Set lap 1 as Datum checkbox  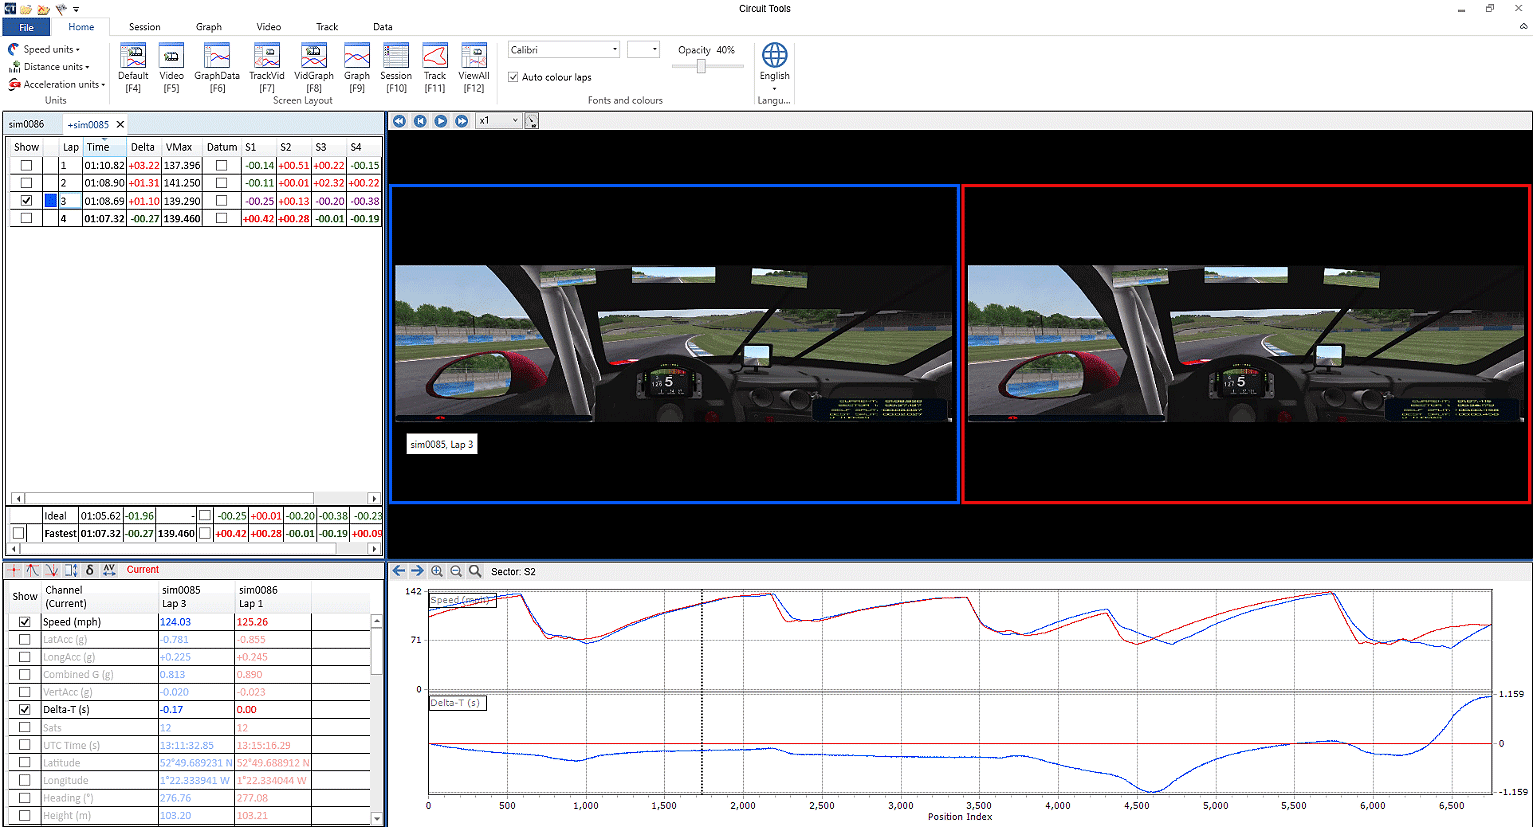coord(221,166)
